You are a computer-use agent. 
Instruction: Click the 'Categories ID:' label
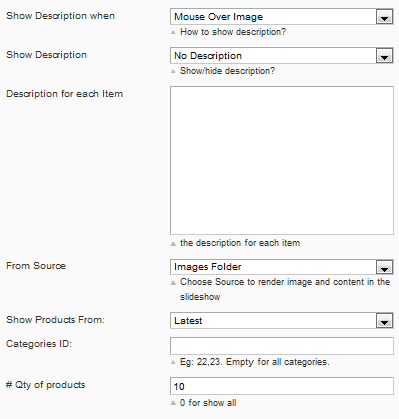click(x=39, y=344)
